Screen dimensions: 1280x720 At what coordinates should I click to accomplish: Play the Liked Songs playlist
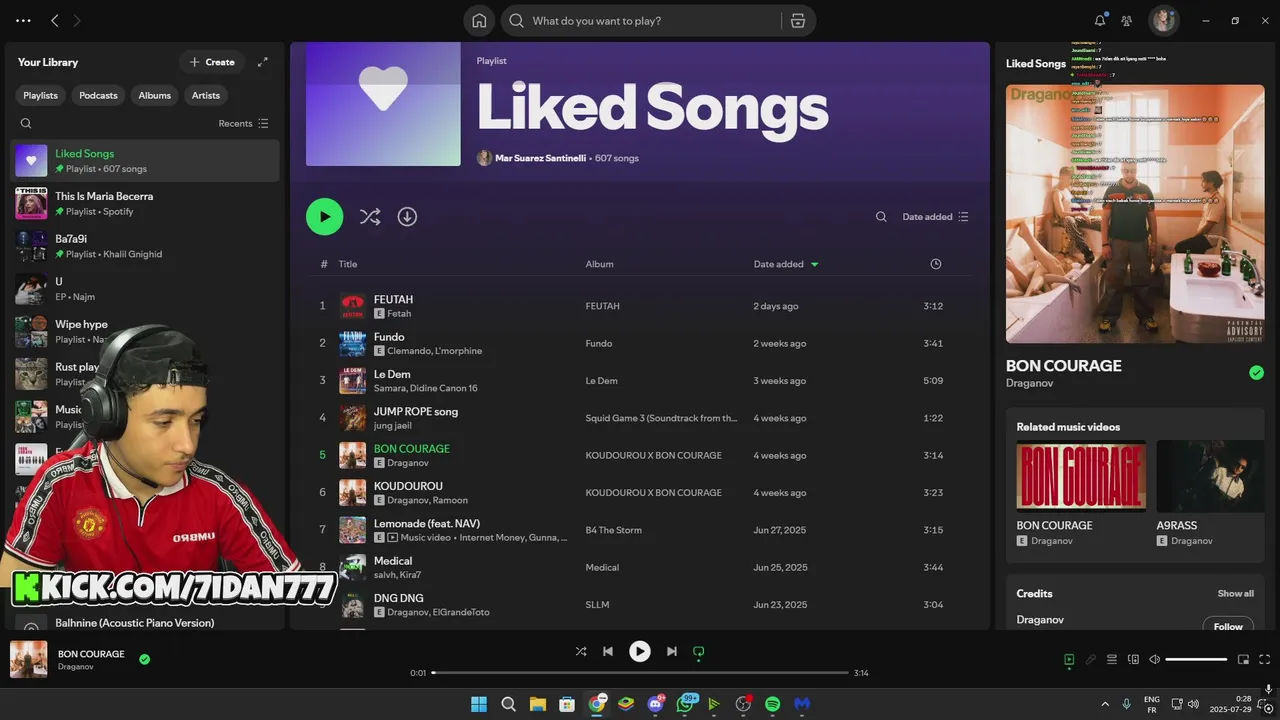point(324,216)
